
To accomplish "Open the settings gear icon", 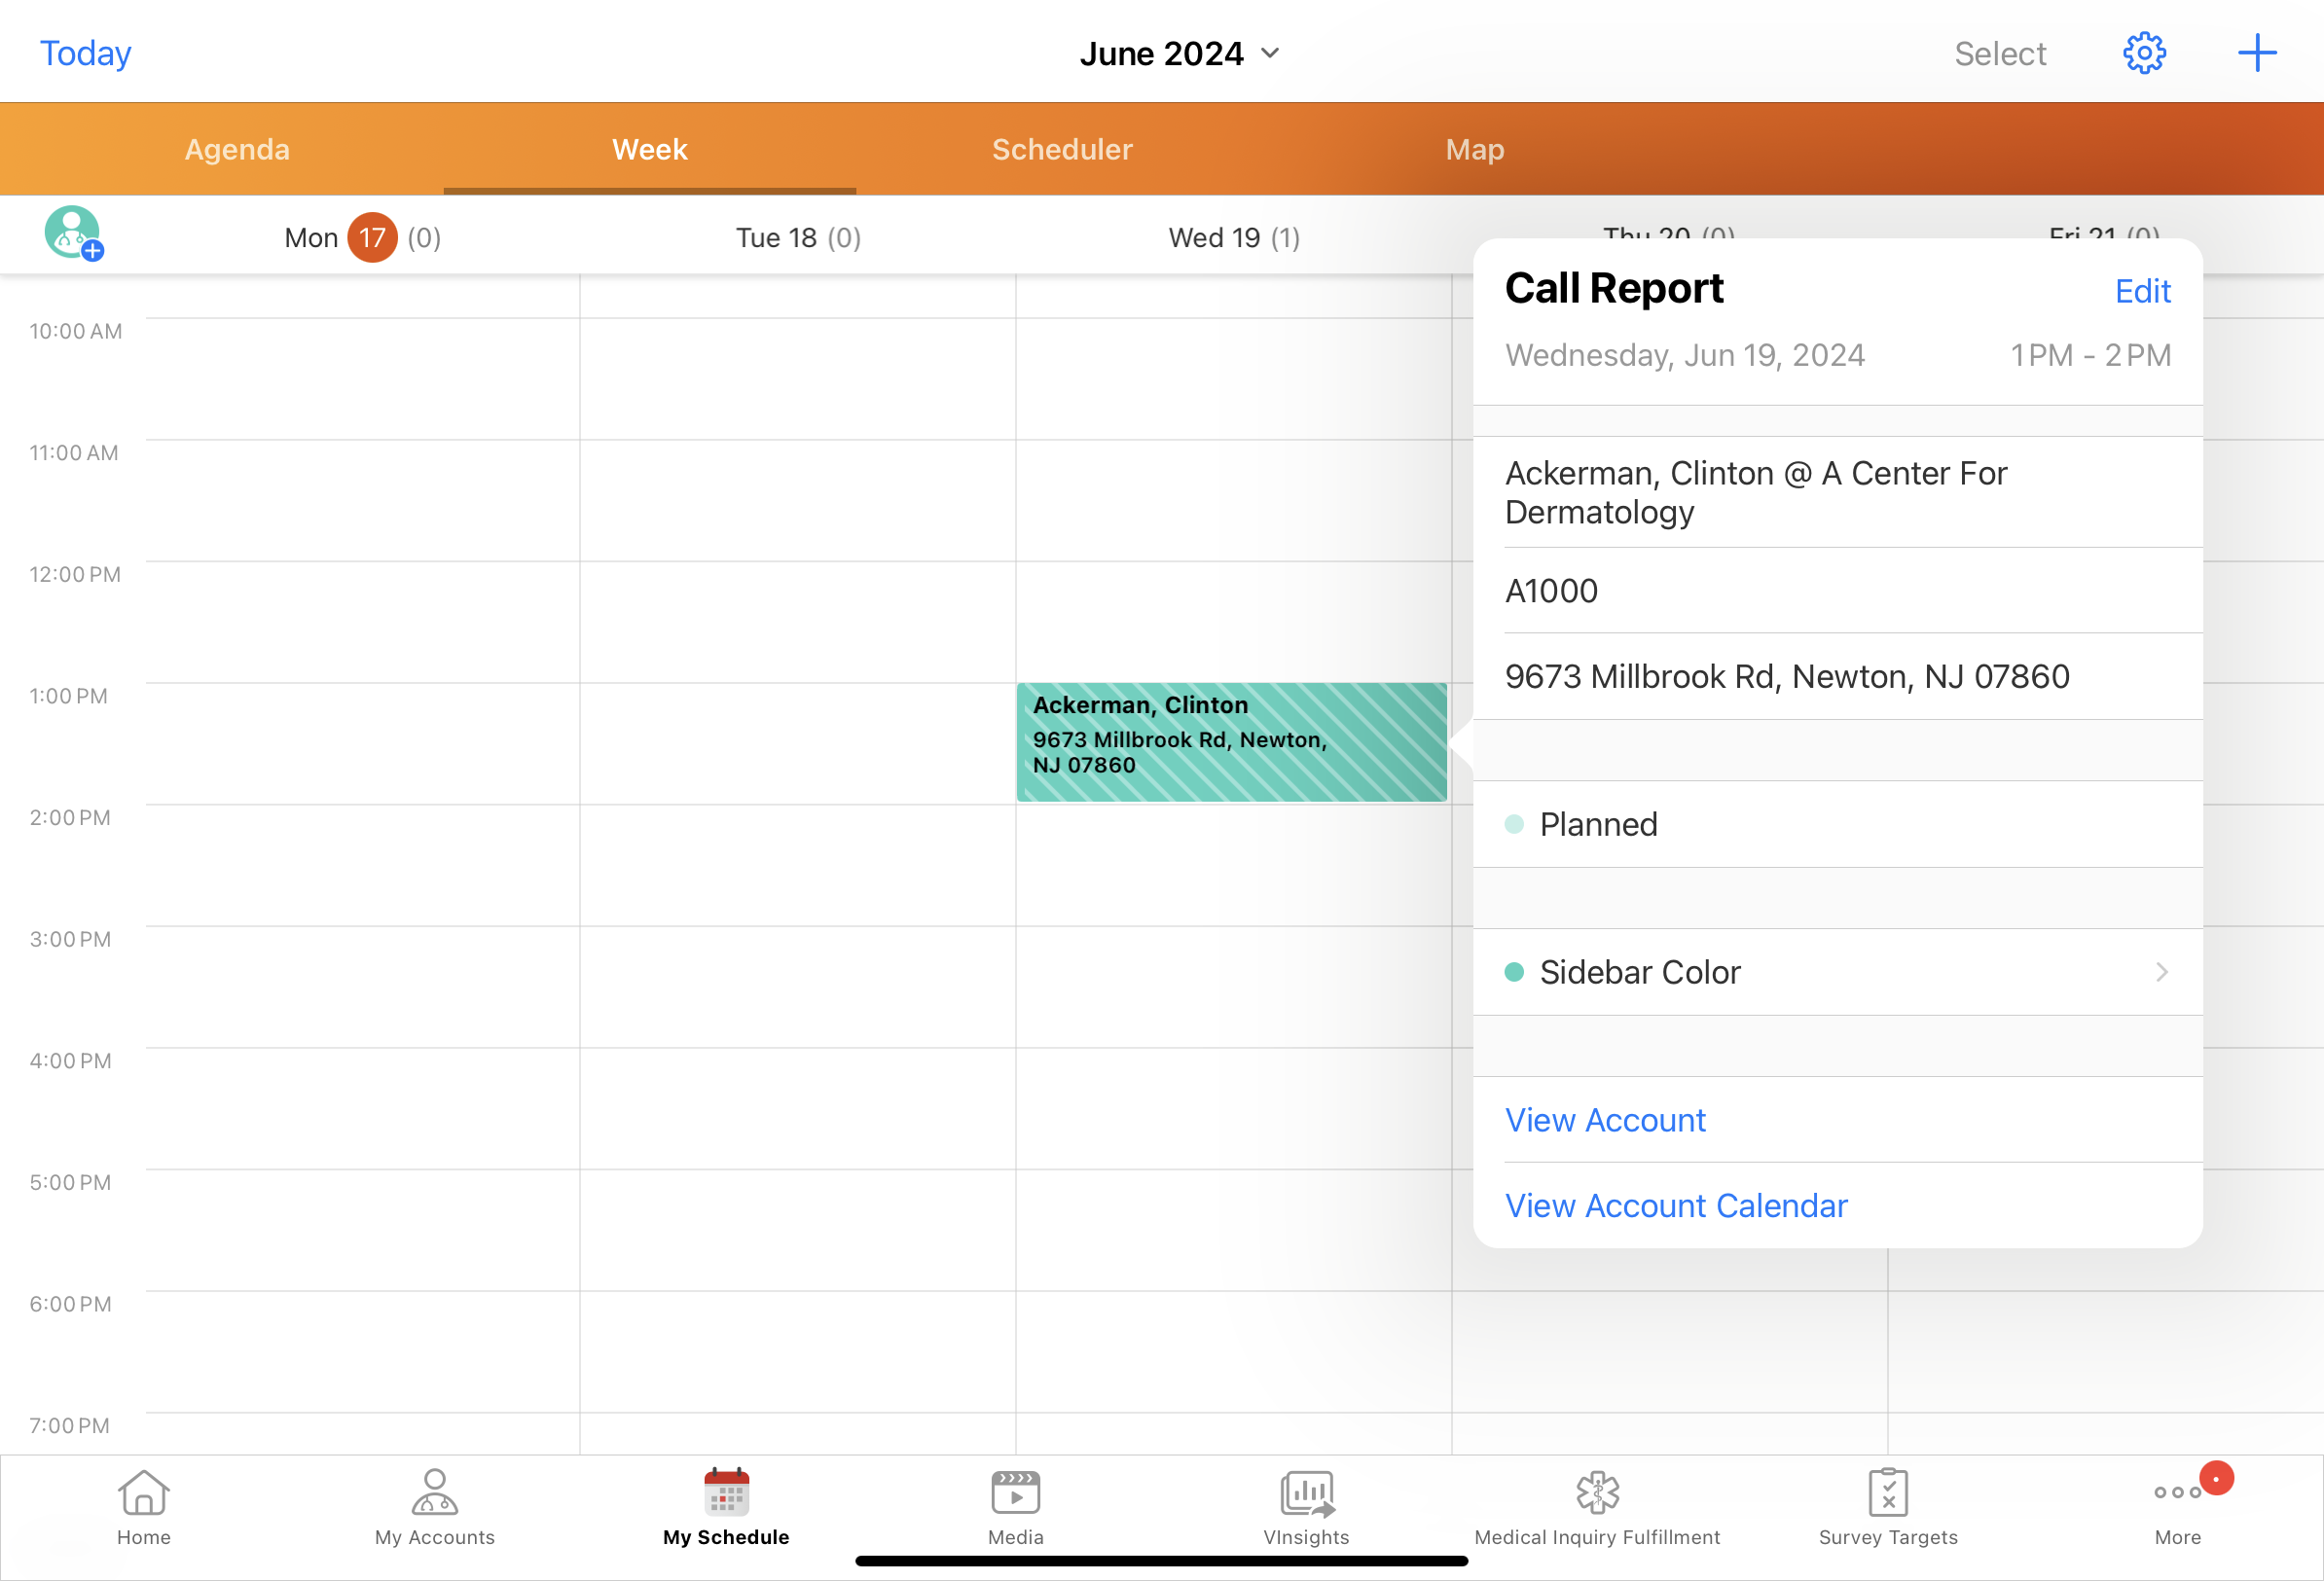I will pos(2143,53).
